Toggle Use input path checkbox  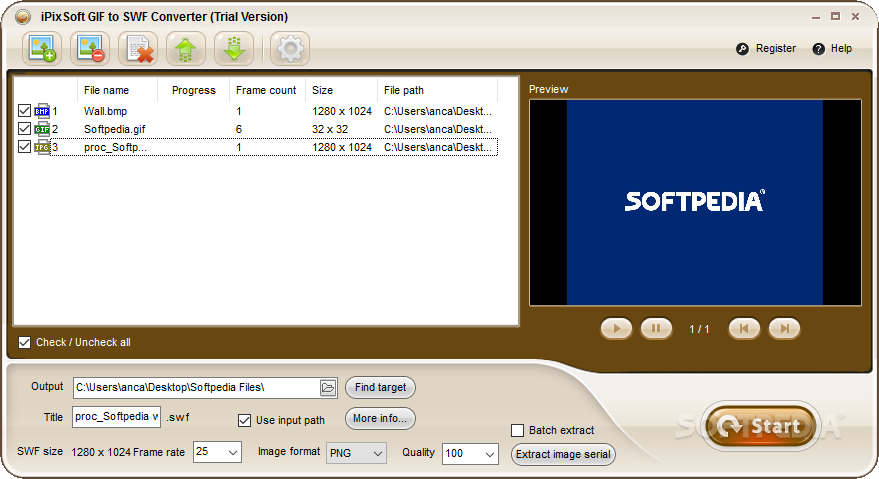244,420
